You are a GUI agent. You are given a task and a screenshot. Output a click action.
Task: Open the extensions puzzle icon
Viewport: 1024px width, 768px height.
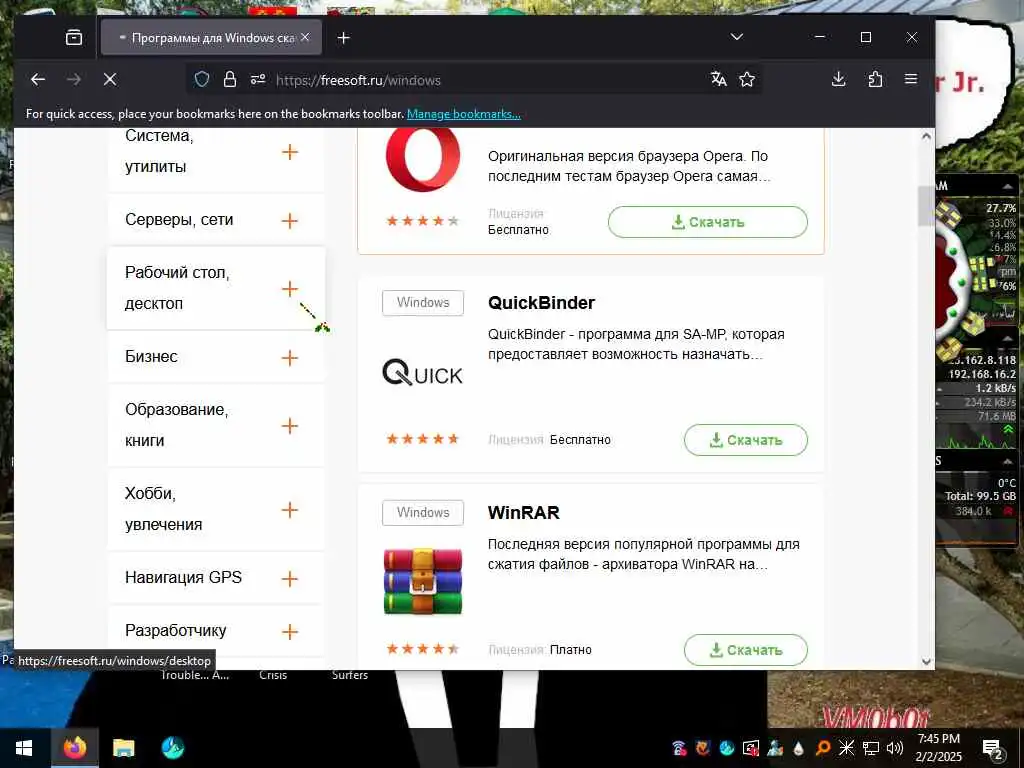(875, 80)
